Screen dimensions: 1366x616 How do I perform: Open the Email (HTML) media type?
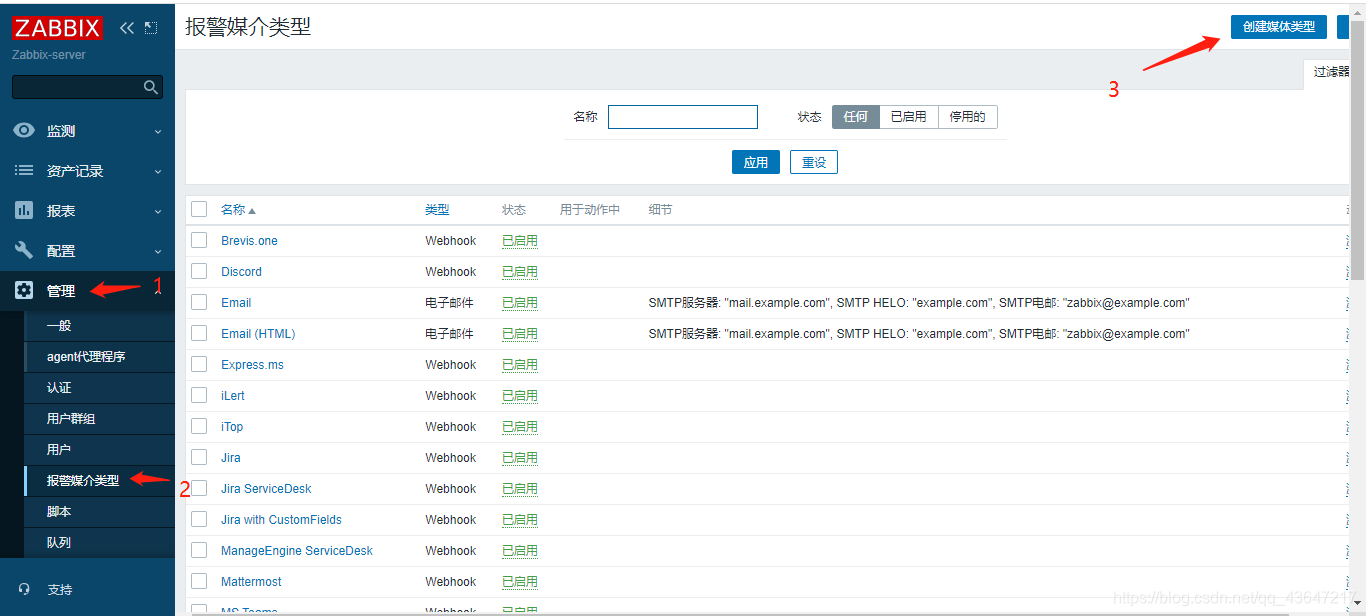click(x=258, y=334)
